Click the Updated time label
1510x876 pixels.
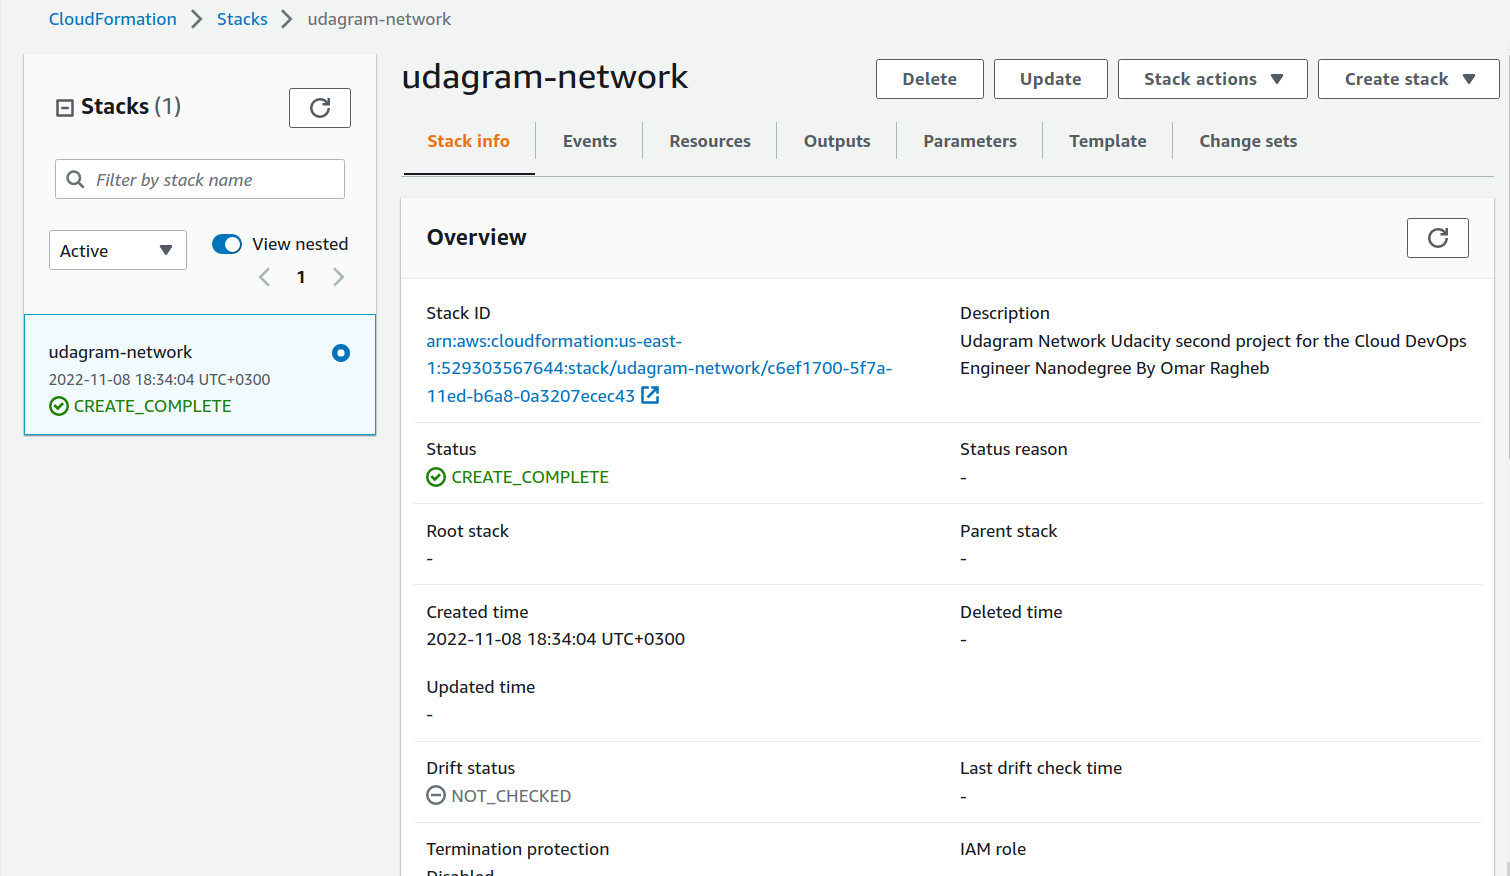click(x=480, y=687)
